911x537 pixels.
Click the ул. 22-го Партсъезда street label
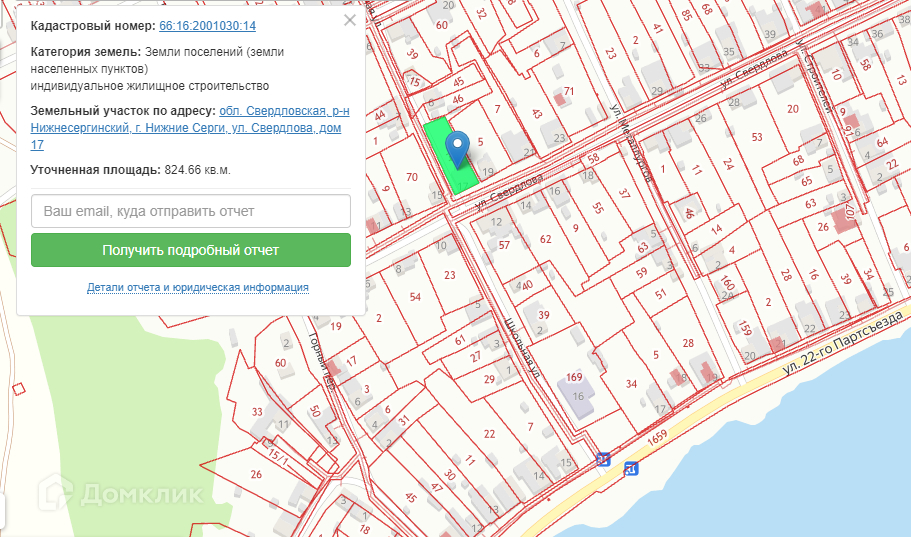(x=842, y=342)
